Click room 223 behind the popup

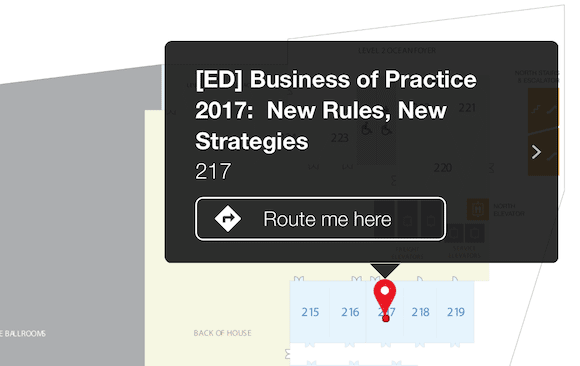pyautogui.click(x=340, y=138)
